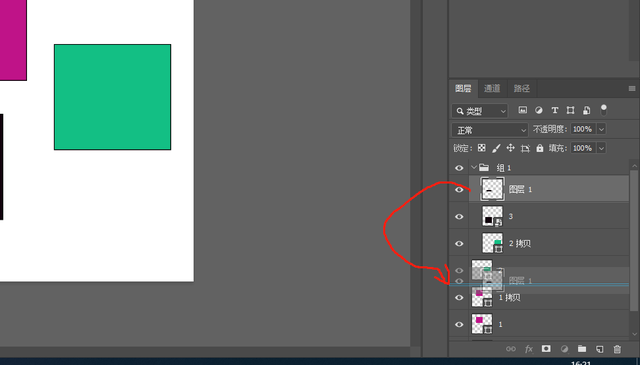
Task: Click the lock all padlock icon
Action: point(540,148)
